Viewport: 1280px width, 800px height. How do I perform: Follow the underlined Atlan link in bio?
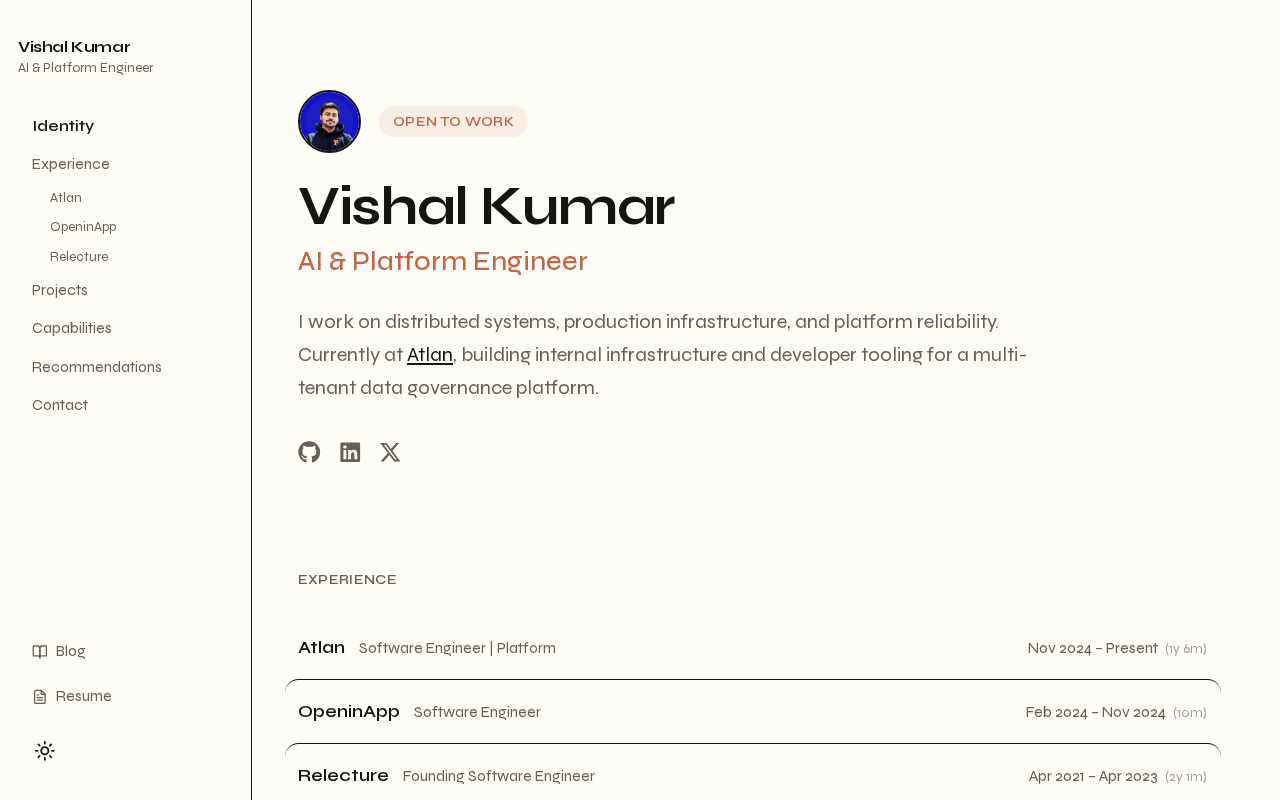click(430, 355)
